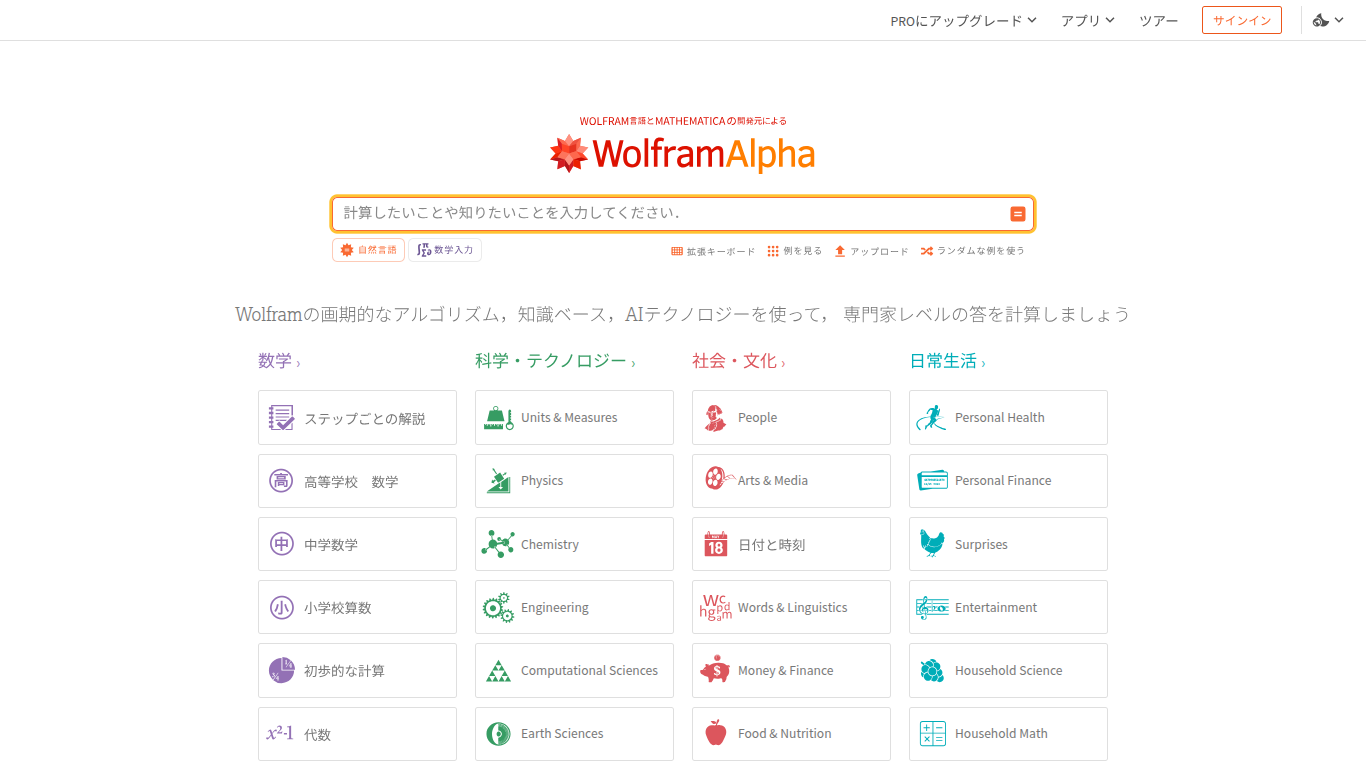Screen dimensions: 1366x766
Task: Open the Entertainment label text
Action: pos(996,607)
